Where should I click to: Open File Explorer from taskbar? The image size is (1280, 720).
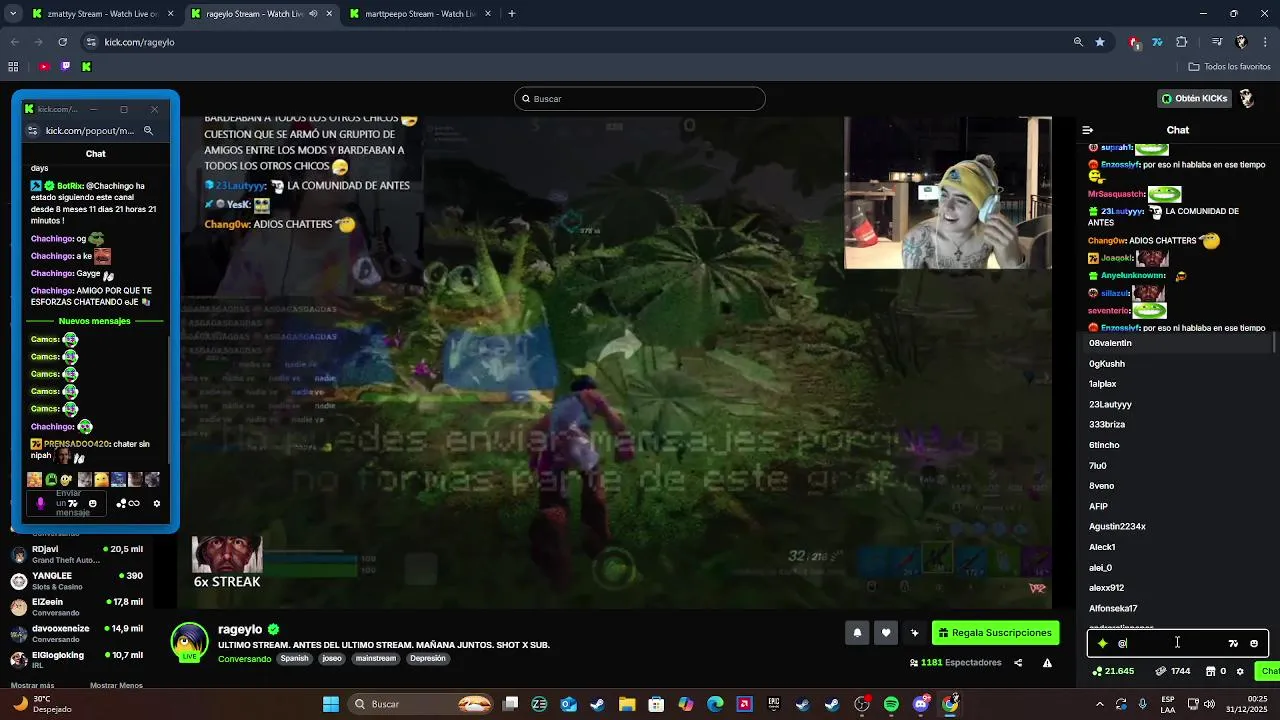coord(626,704)
